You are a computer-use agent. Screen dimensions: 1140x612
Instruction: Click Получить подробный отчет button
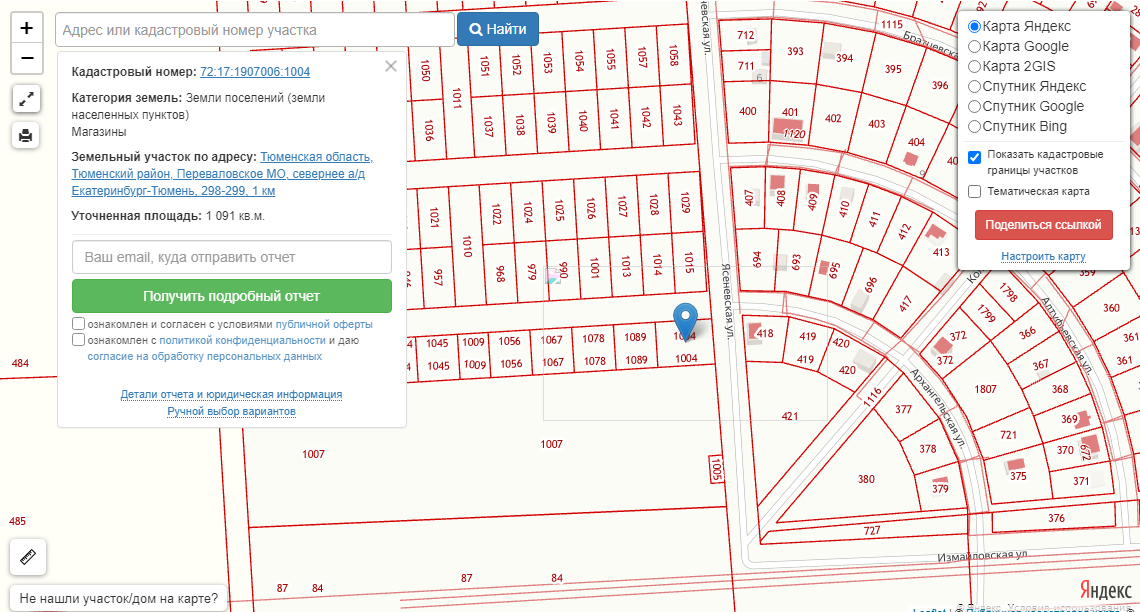tap(232, 297)
